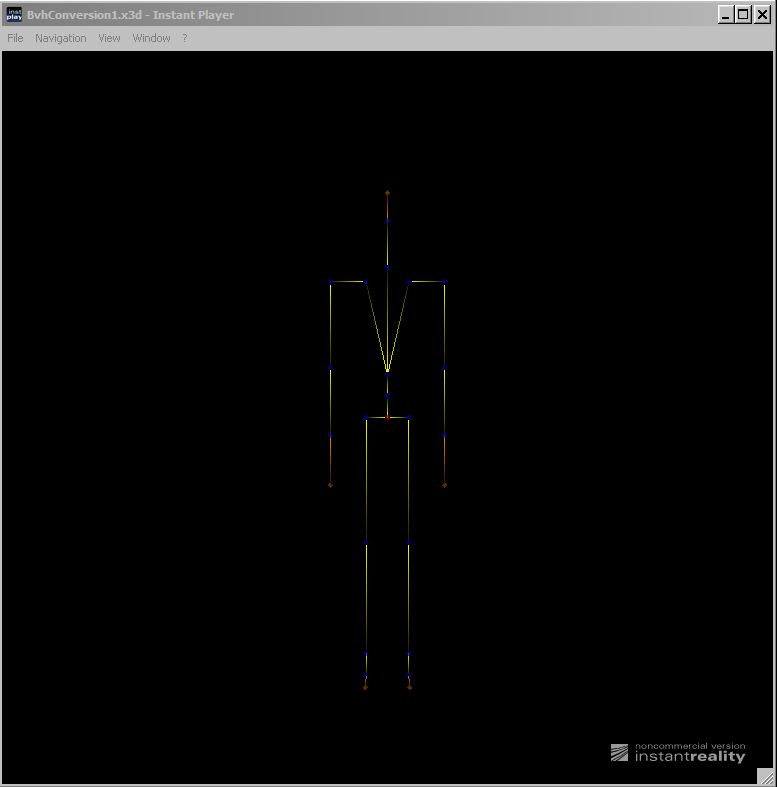Image resolution: width=777 pixels, height=787 pixels.
Task: Select the skeleton's right-side knee joint
Action: [x=409, y=544]
